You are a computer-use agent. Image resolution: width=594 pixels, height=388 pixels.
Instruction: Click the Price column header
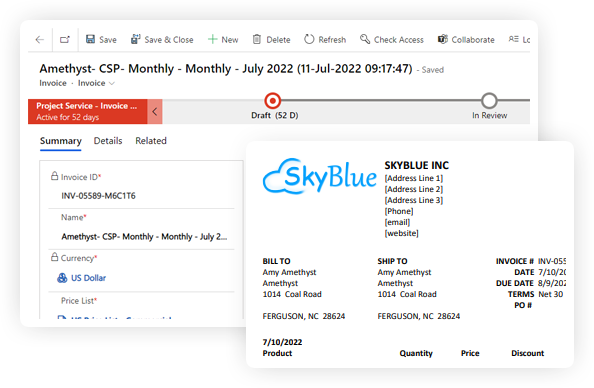click(470, 353)
